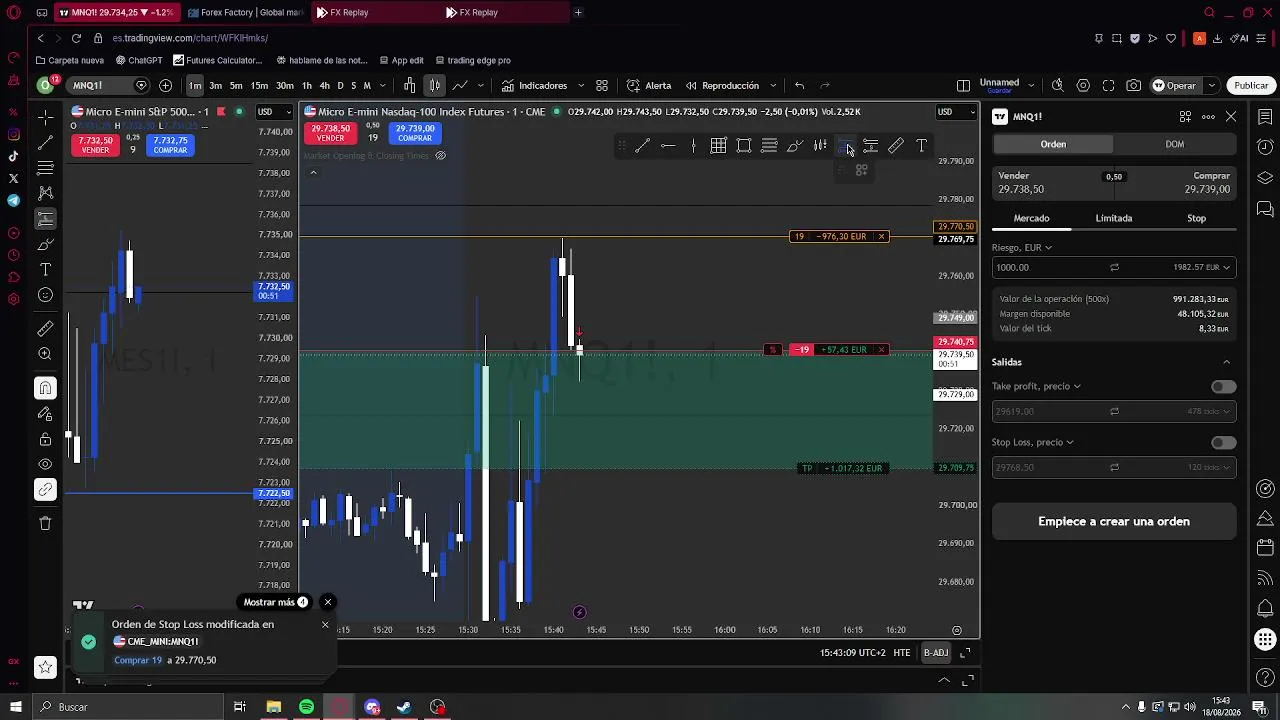The width and height of the screenshot is (1280, 720).
Task: Click the trash remove objects icon
Action: [x=45, y=523]
